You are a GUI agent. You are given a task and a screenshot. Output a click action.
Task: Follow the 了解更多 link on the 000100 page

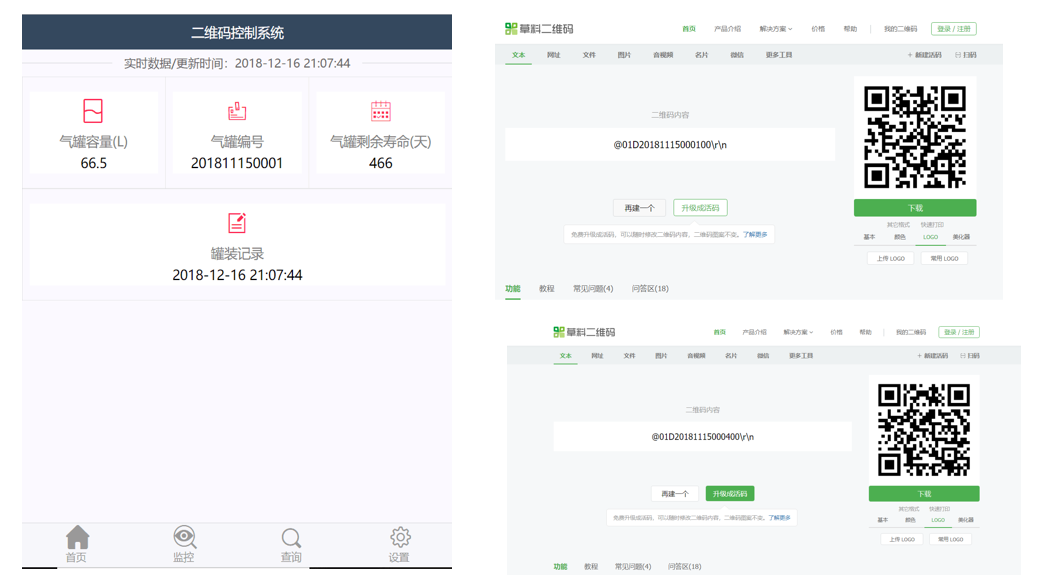point(755,235)
